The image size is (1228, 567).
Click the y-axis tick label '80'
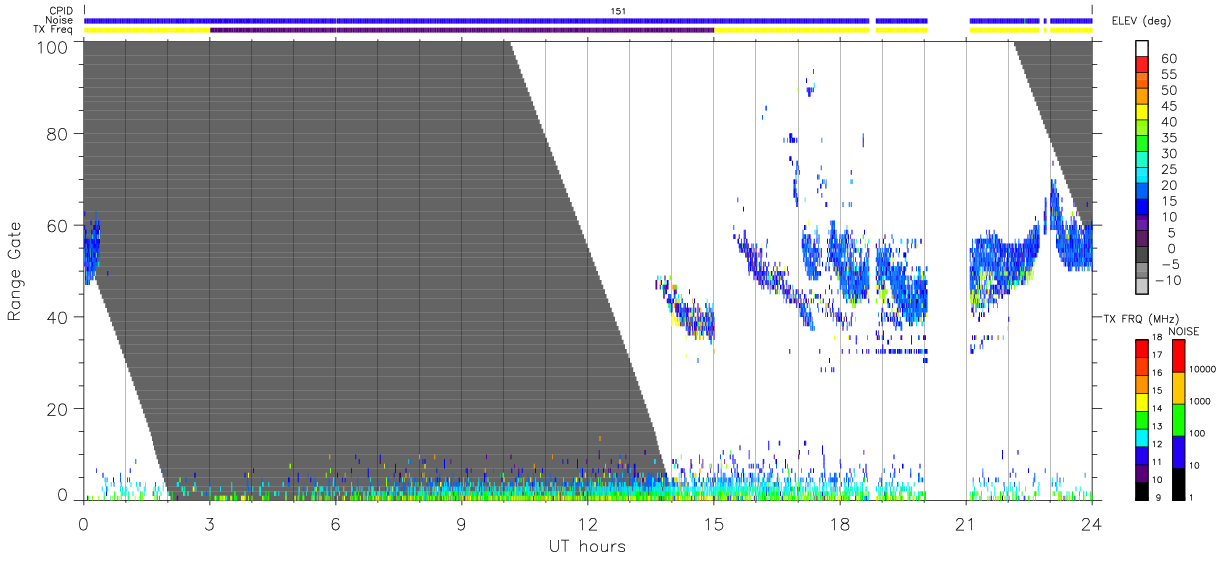pyautogui.click(x=57, y=135)
